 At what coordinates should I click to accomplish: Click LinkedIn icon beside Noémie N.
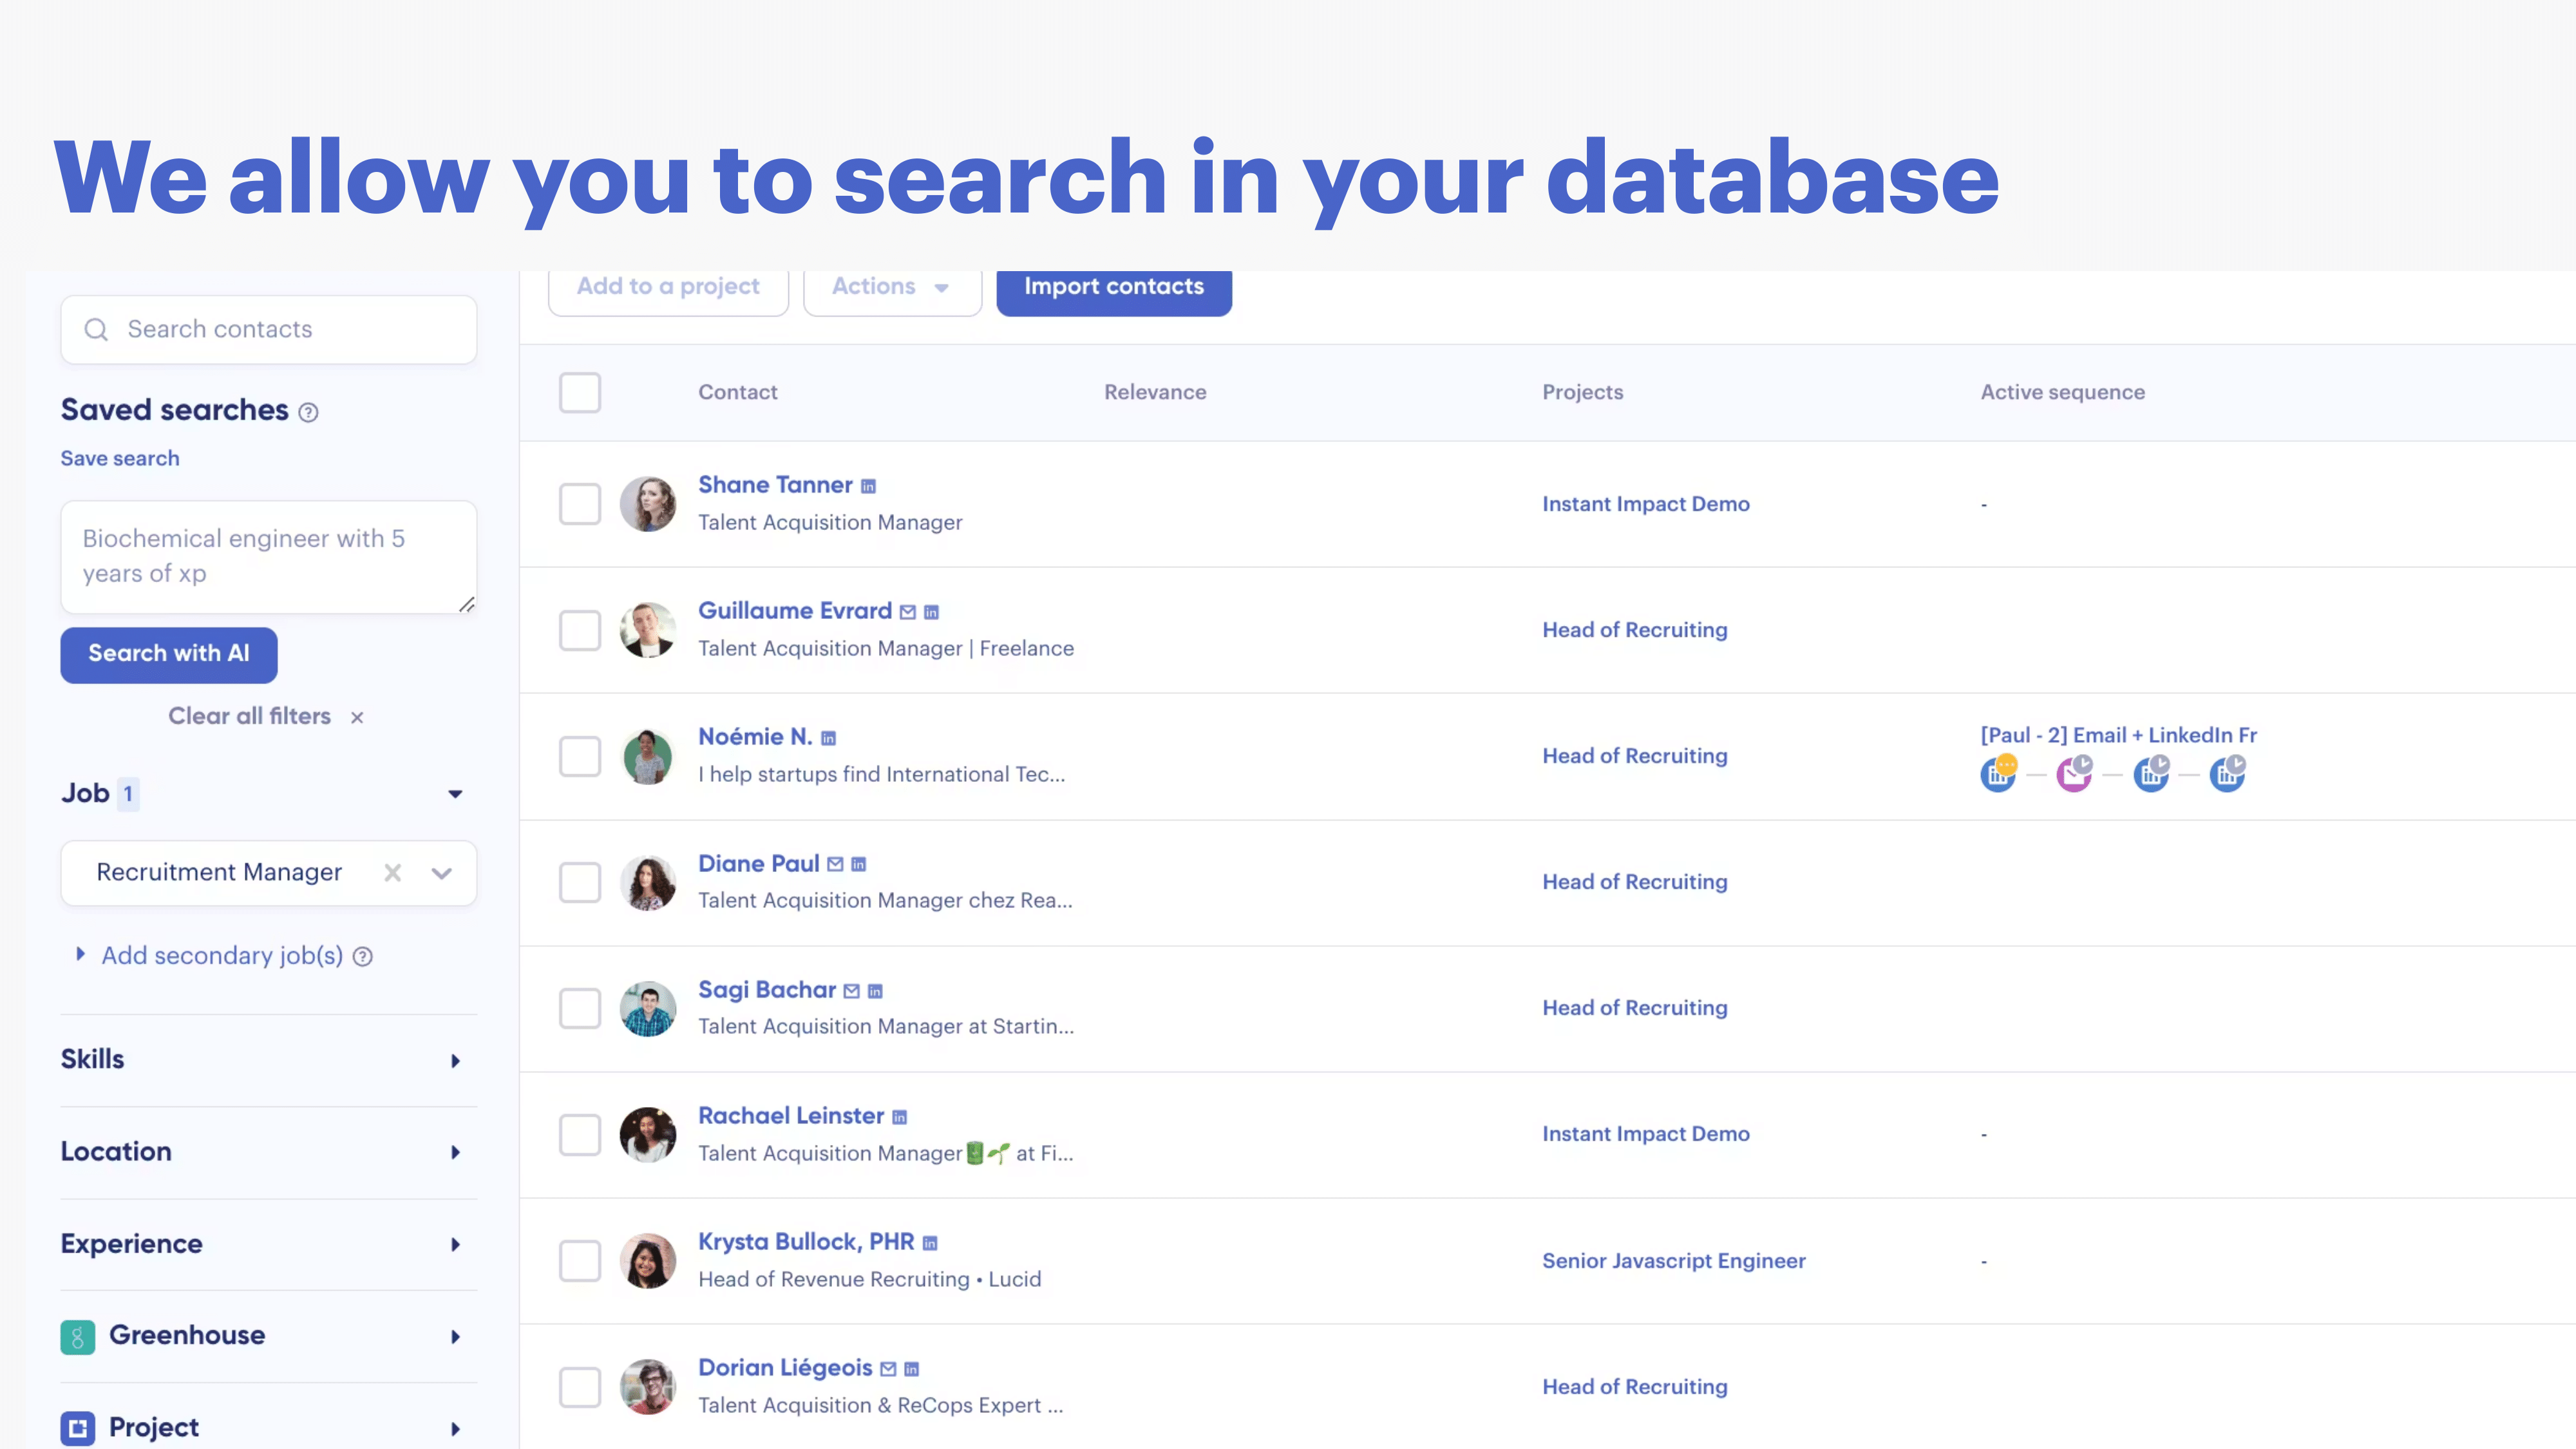(828, 738)
